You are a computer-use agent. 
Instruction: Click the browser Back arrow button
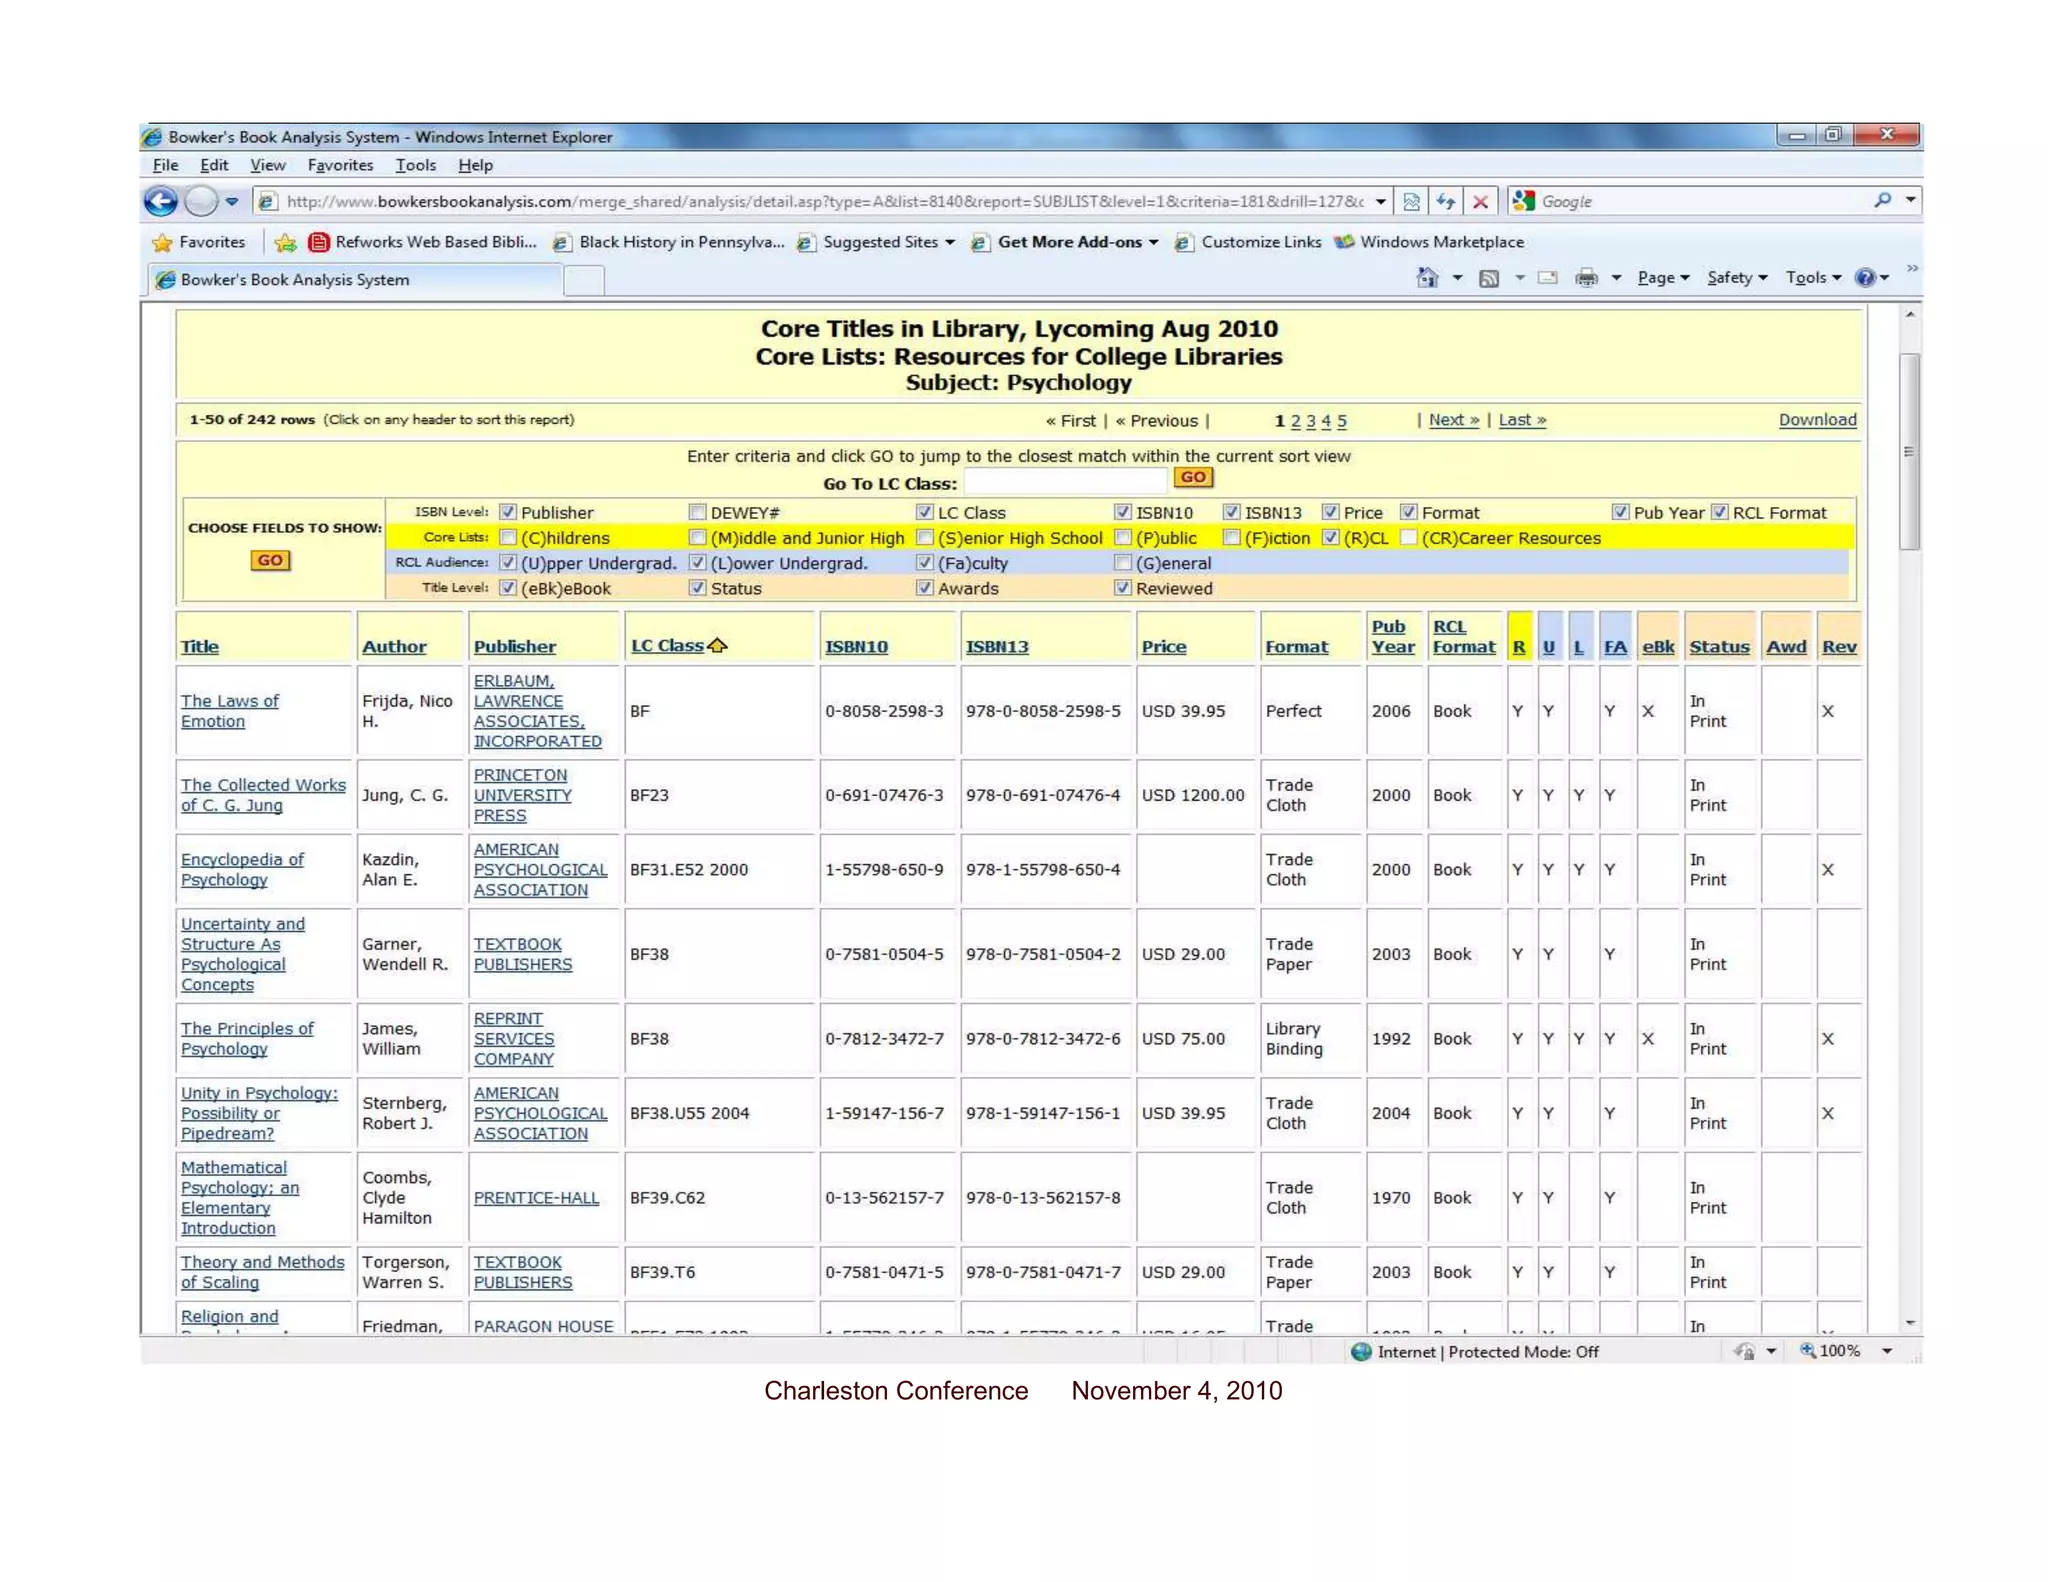(160, 202)
